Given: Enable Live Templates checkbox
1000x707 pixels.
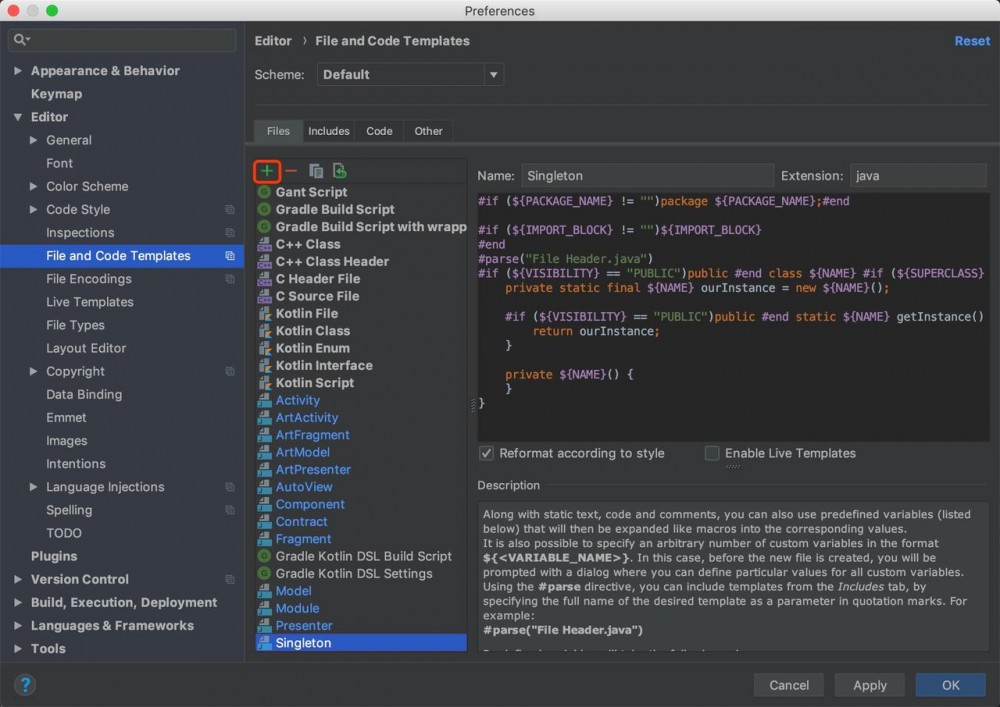Looking at the screenshot, I should [712, 453].
